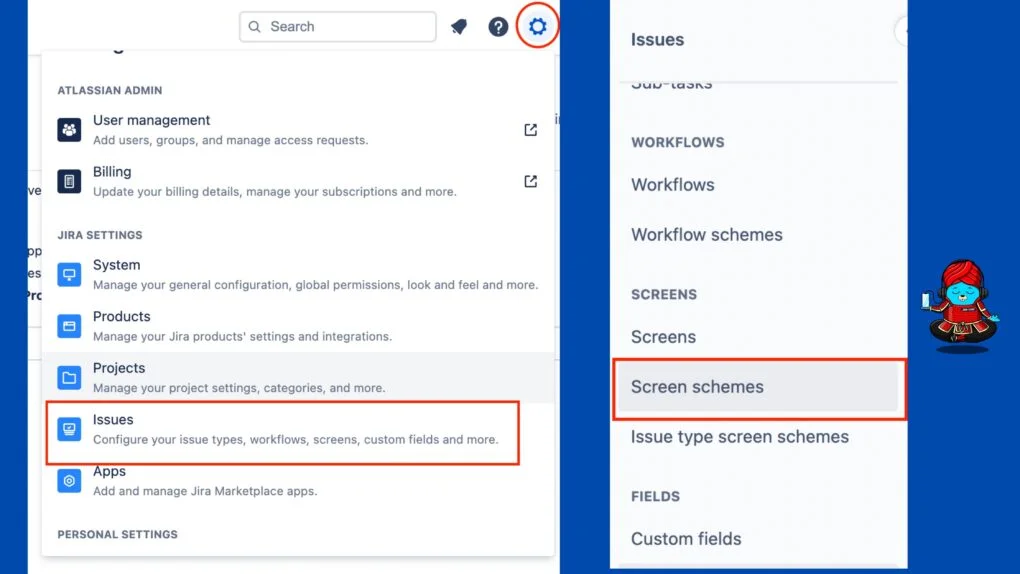The width and height of the screenshot is (1020, 574).
Task: Click the PERSONAL SETTINGS section label
Action: (117, 534)
